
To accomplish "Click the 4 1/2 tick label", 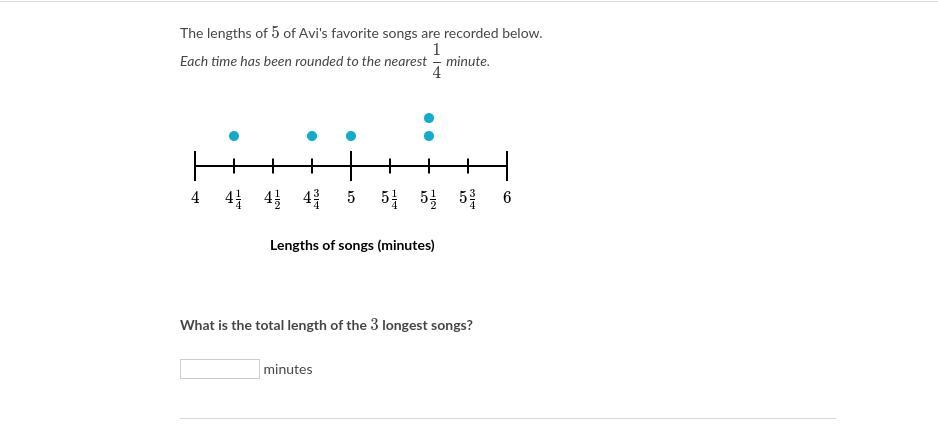I will pyautogui.click(x=273, y=199).
